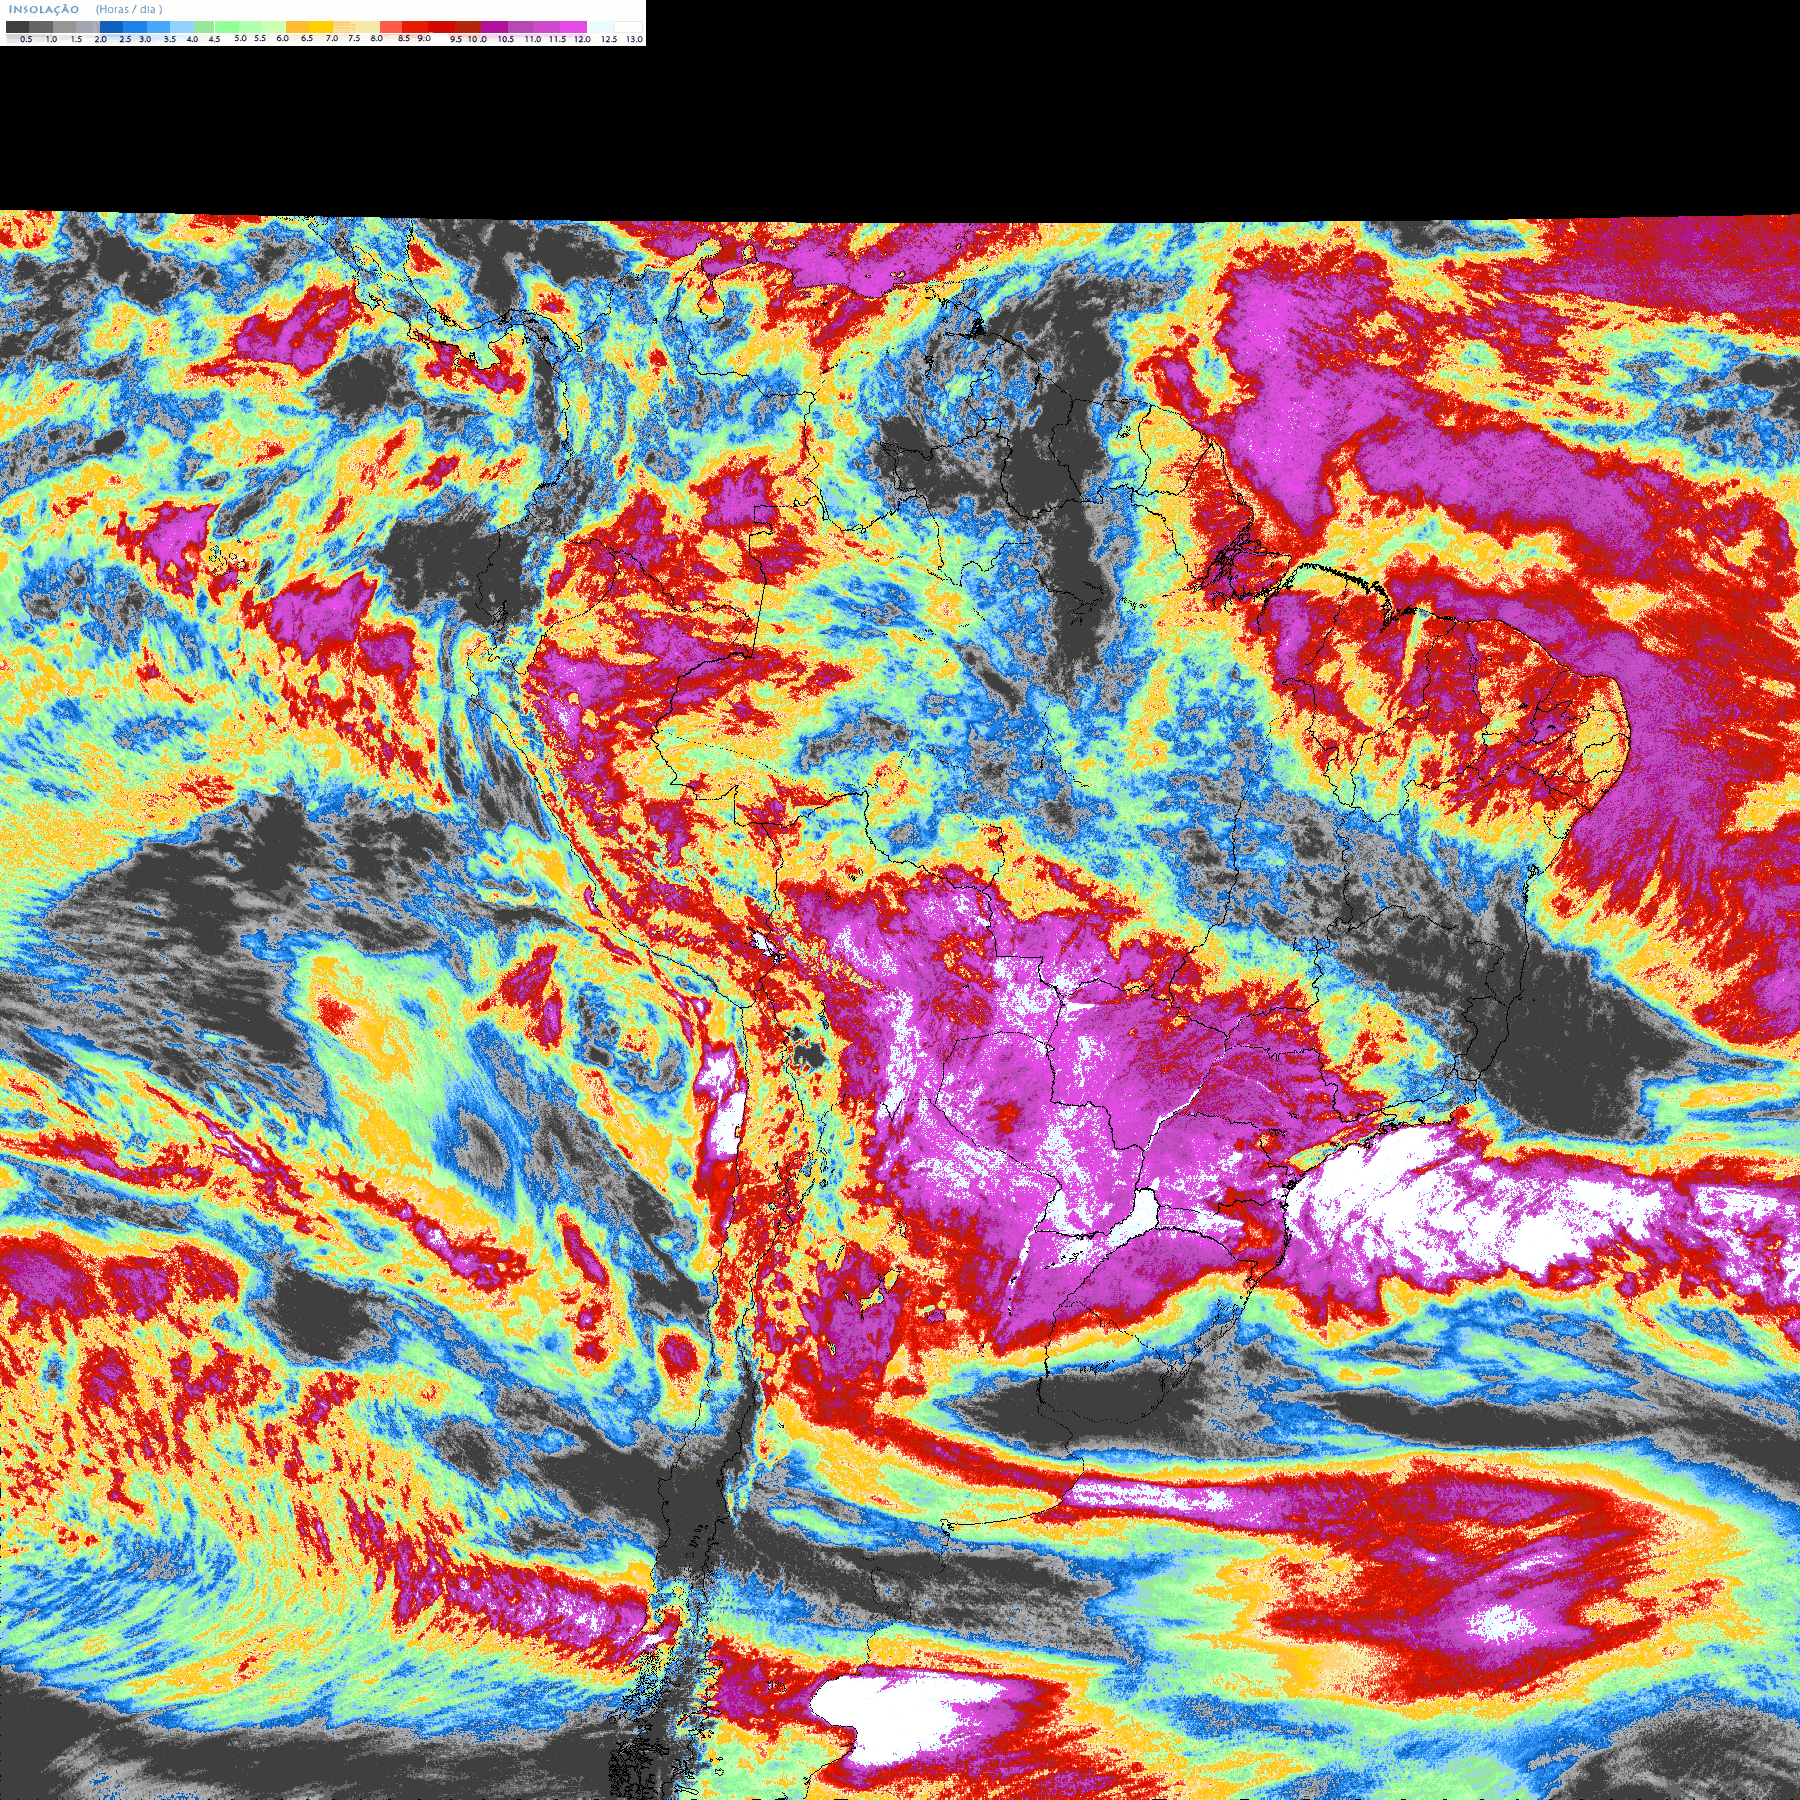Click the 11.5 legend value

(557, 39)
